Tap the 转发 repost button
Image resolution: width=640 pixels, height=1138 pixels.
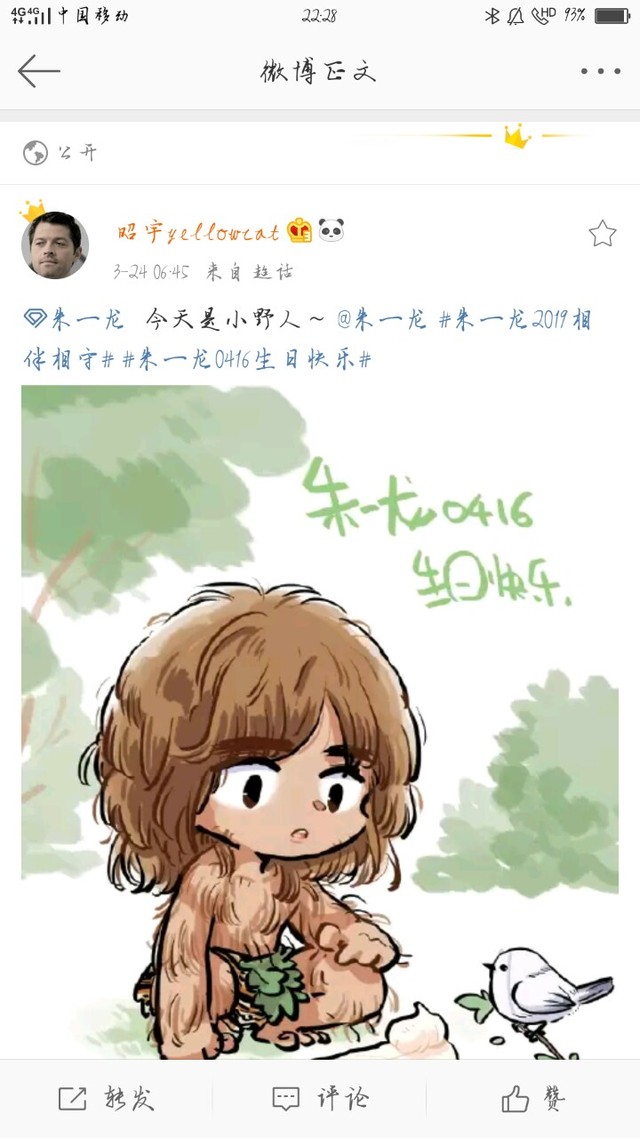[x=107, y=1098]
